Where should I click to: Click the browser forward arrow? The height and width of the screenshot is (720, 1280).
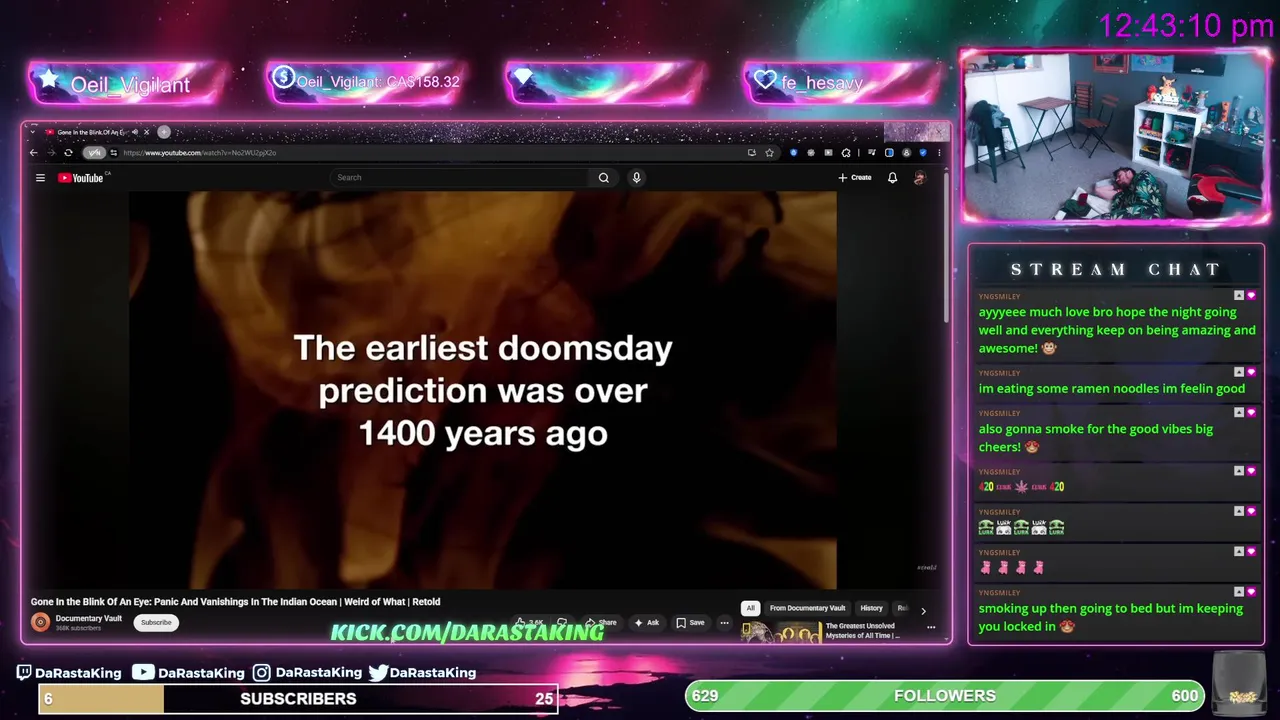(x=50, y=153)
